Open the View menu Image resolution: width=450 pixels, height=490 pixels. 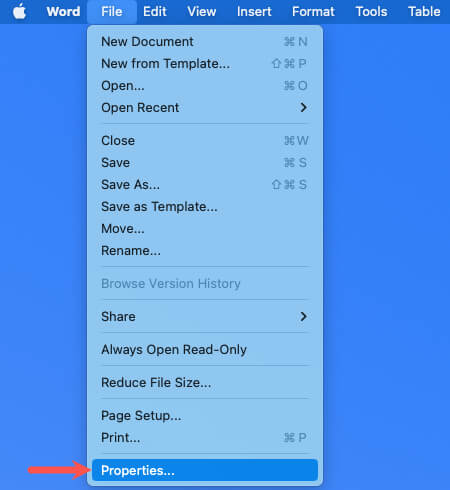click(x=202, y=12)
